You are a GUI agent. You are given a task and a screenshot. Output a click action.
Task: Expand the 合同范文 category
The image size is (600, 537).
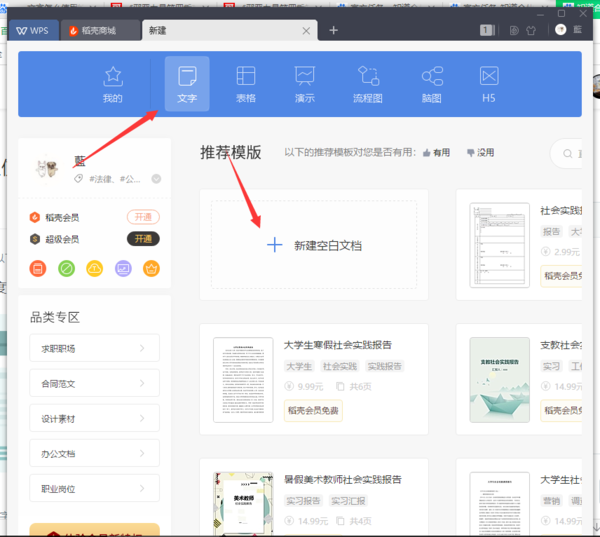click(x=95, y=383)
